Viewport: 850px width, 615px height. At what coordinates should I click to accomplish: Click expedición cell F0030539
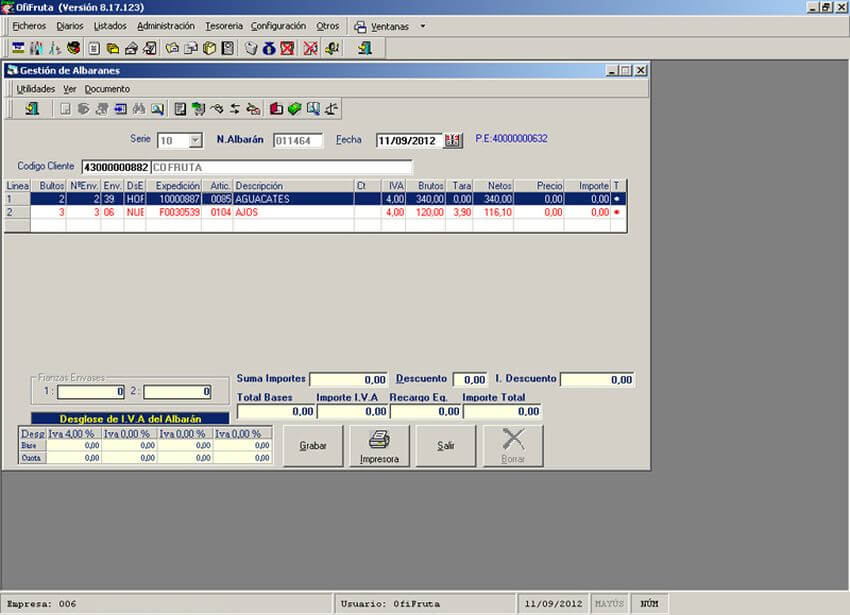click(173, 212)
